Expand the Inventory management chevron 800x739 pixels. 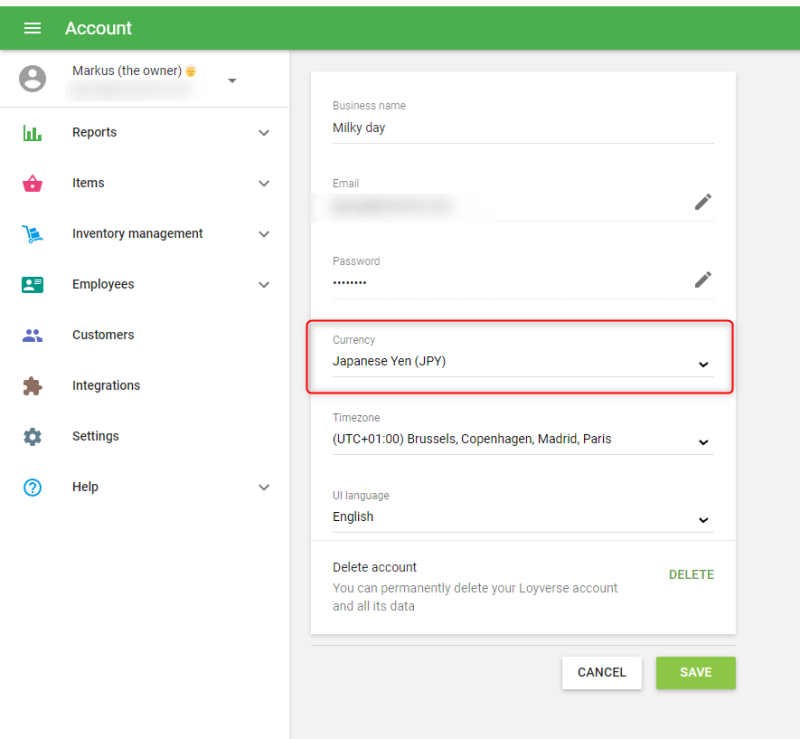click(x=264, y=234)
